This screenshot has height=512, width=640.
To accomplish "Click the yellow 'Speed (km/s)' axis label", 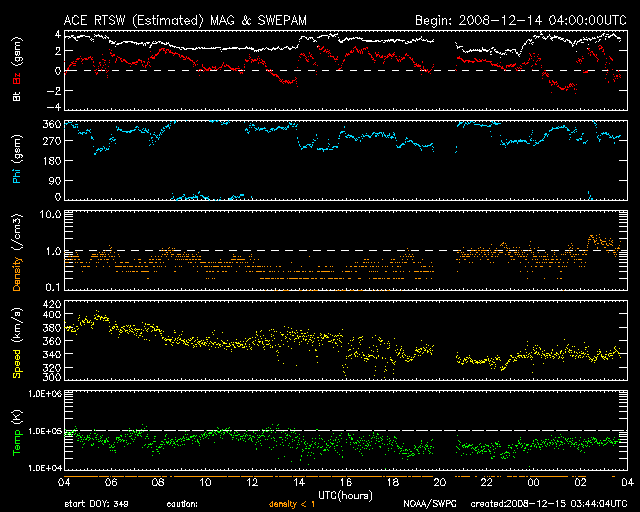I will point(17,343).
